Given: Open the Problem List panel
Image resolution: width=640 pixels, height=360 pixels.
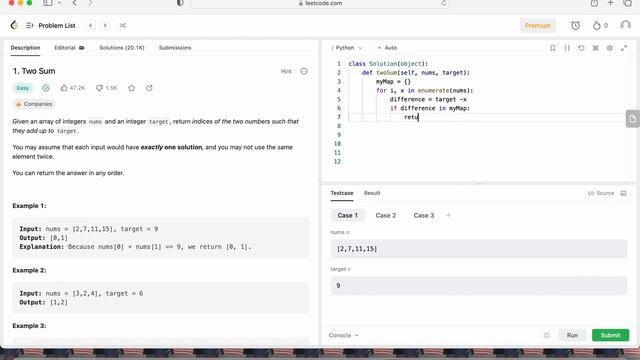Looking at the screenshot, I should pyautogui.click(x=51, y=25).
